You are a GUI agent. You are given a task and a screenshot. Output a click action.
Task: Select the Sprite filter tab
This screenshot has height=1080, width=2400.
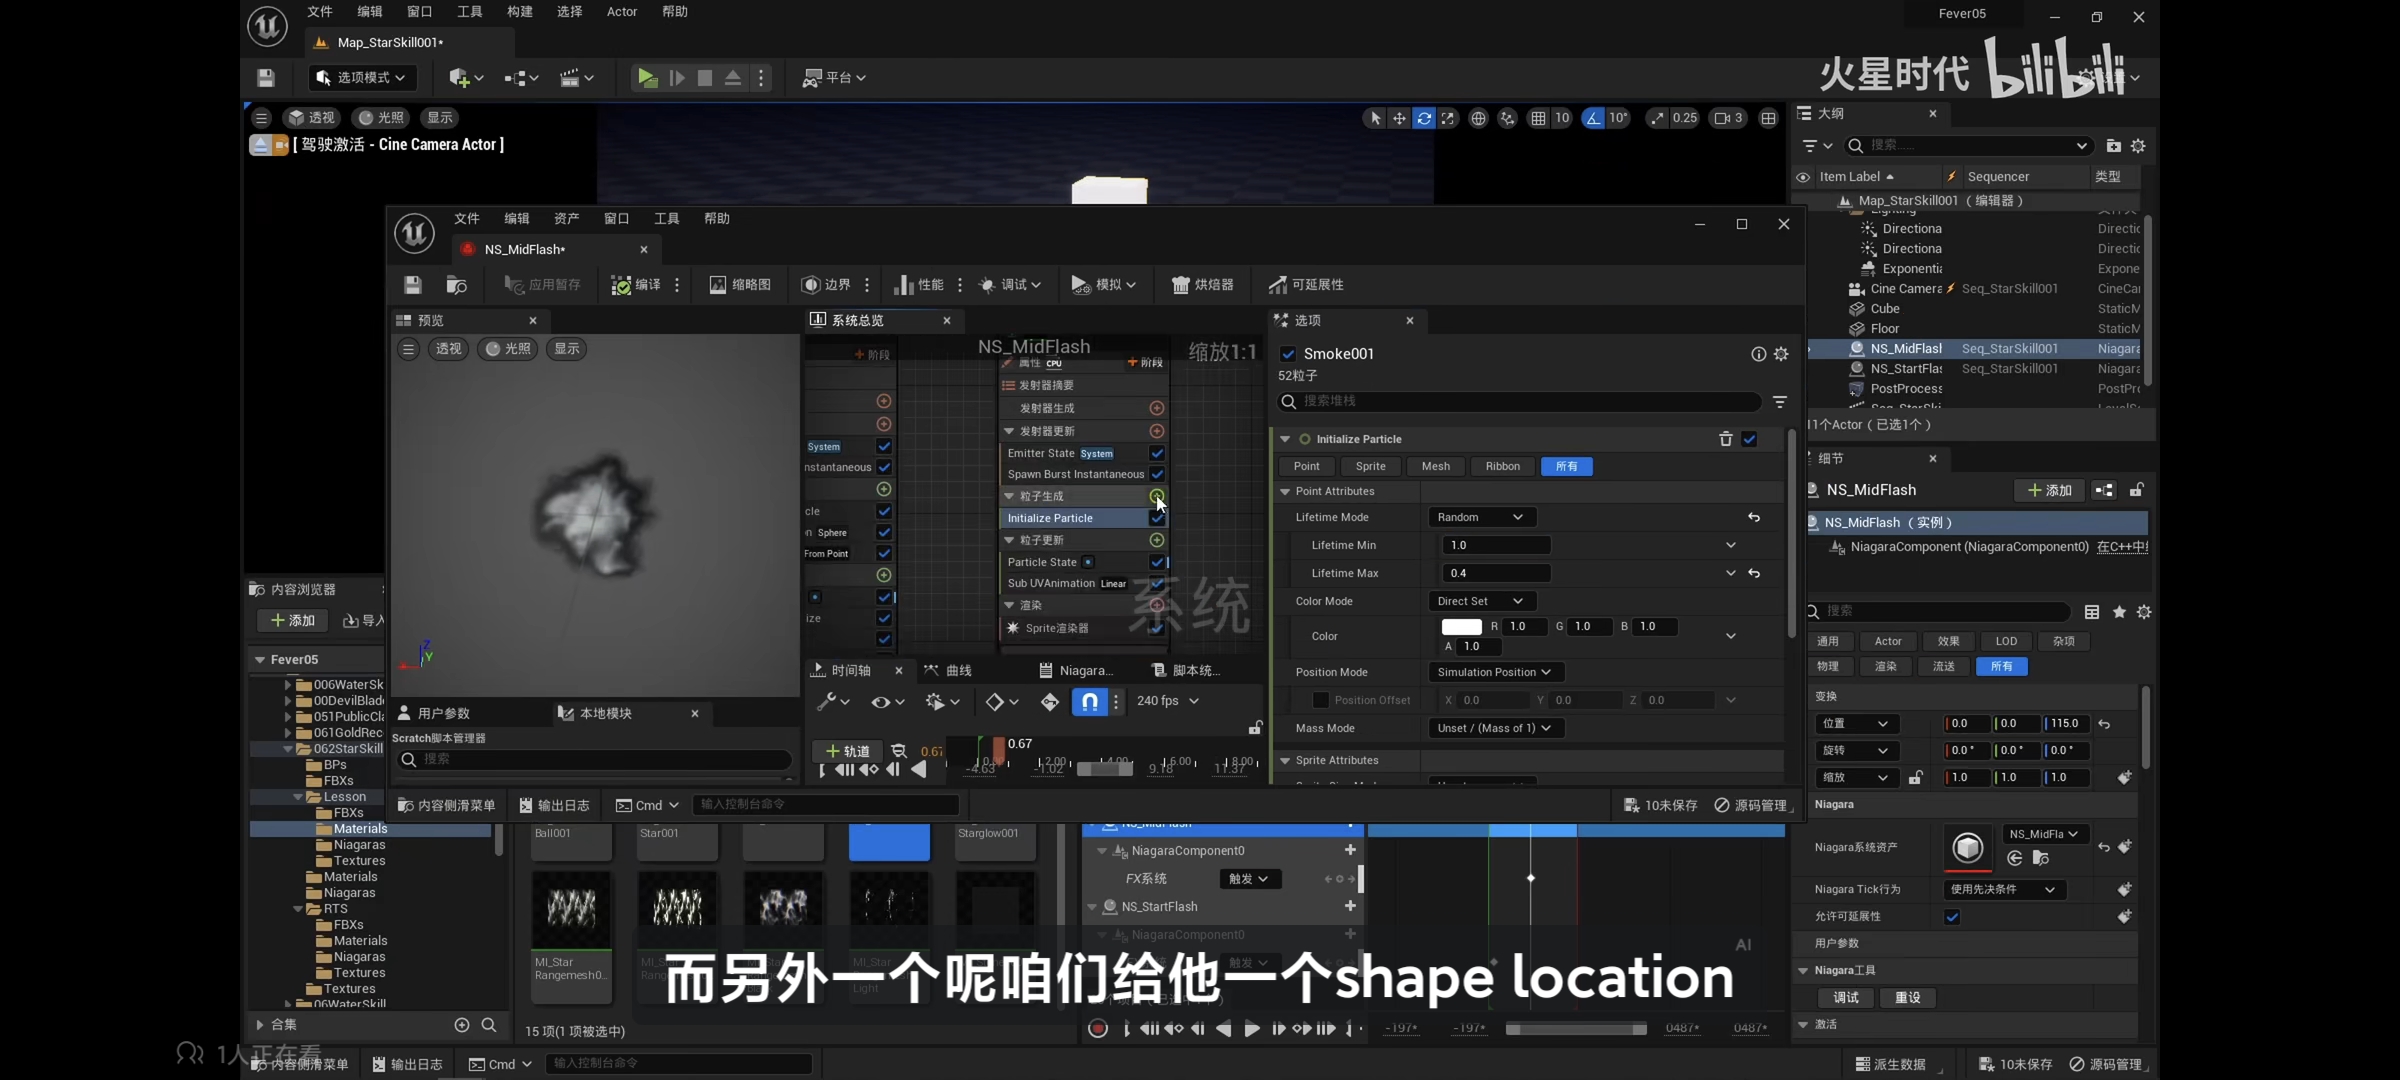[x=1370, y=466]
